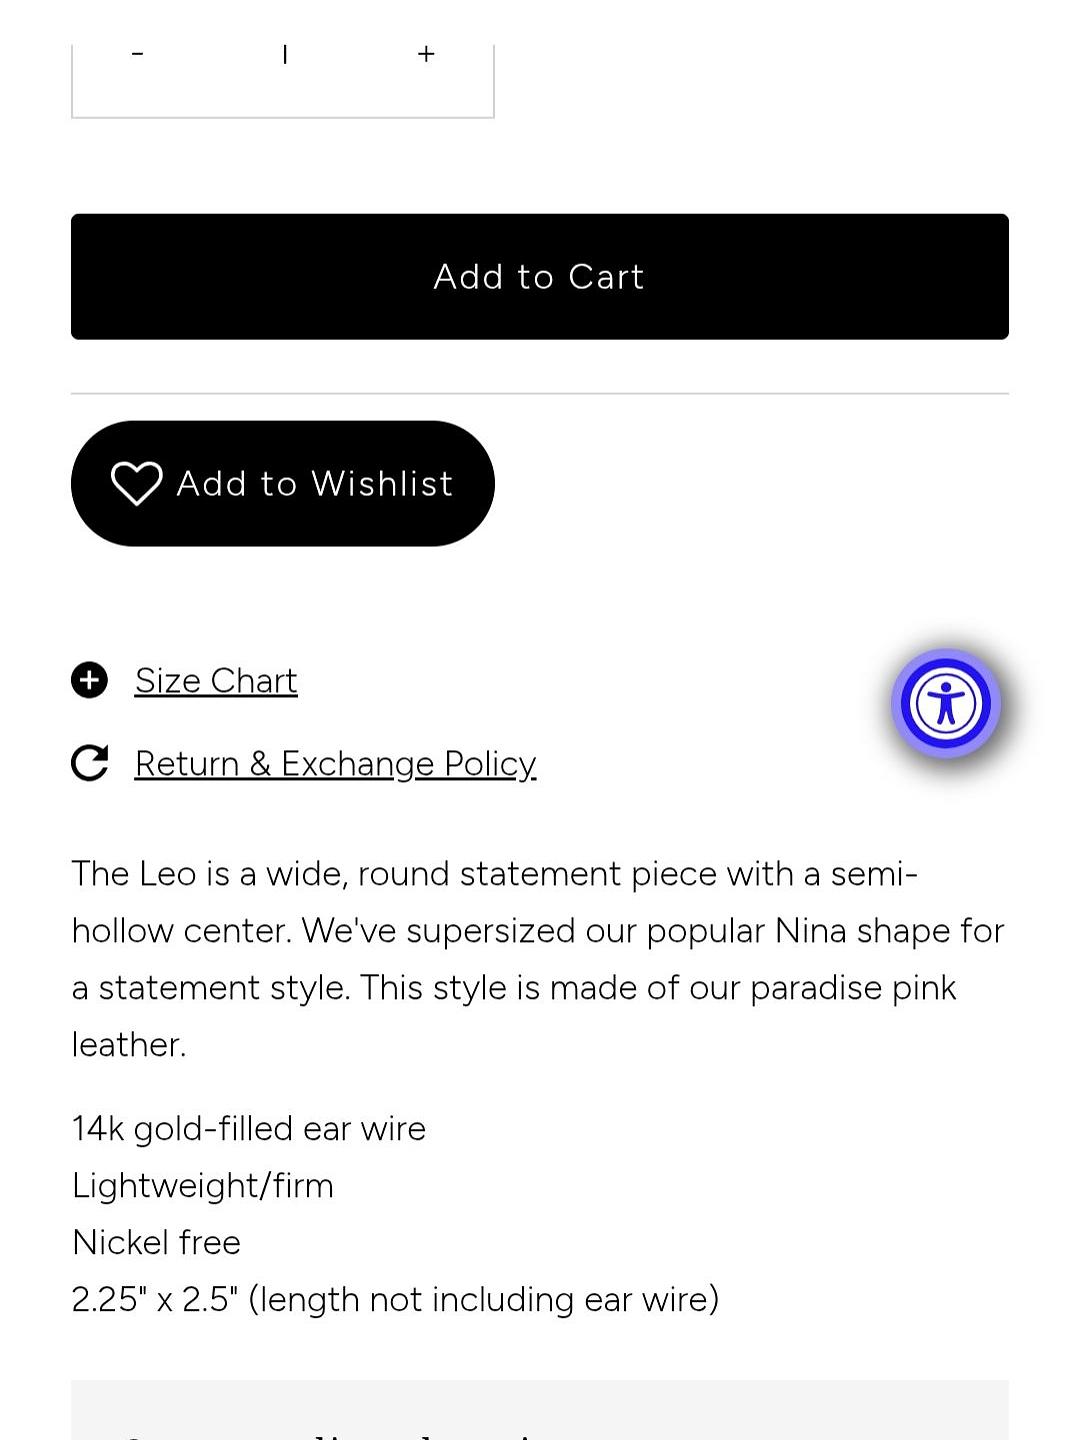
Task: Click the circular arrow return icon
Action: 90,763
